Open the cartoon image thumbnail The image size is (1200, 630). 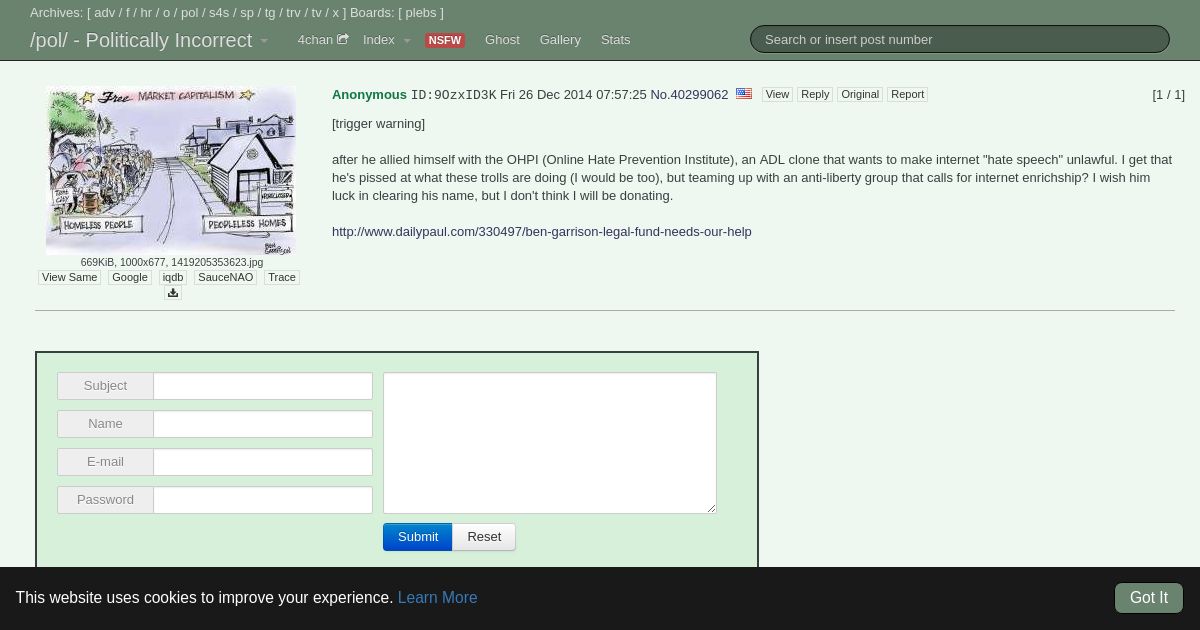[171, 170]
